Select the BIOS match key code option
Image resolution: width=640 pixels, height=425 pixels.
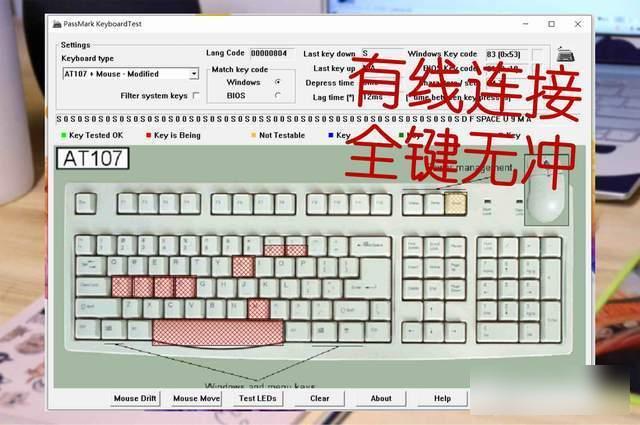pos(277,96)
